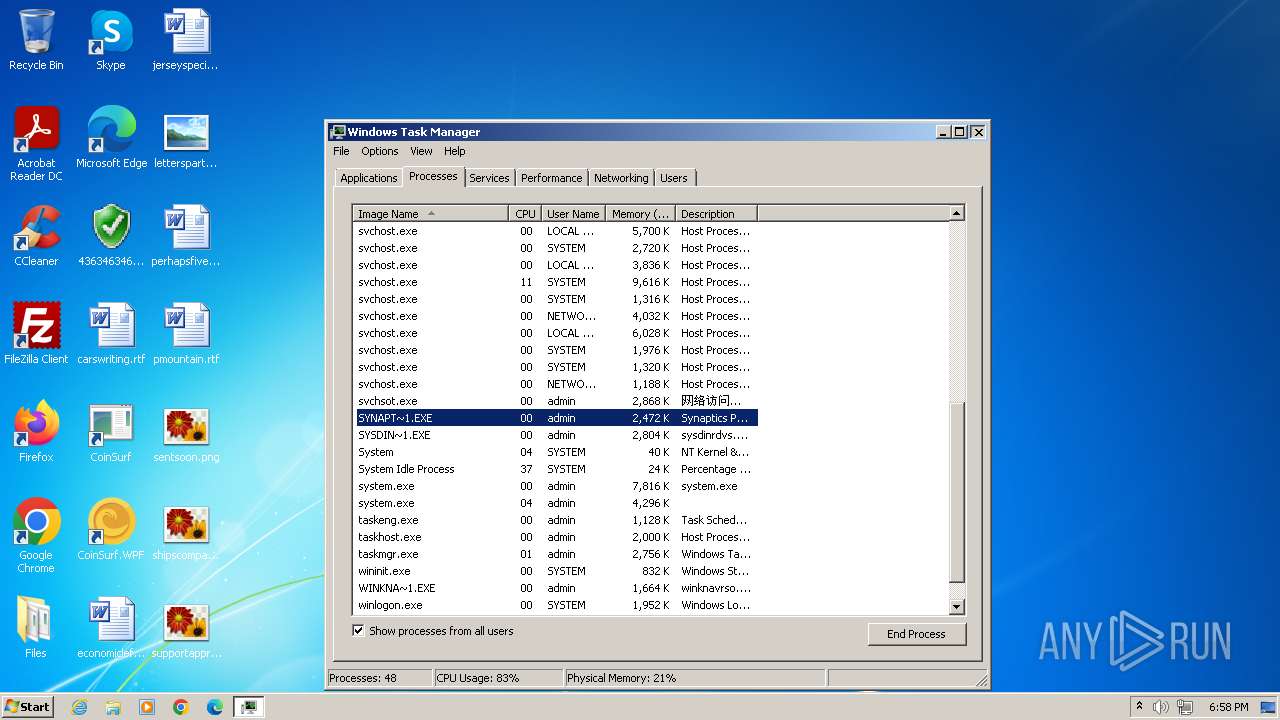This screenshot has height=720, width=1280.
Task: Launch FileZilla Client desktop shortcut
Action: coord(36,334)
